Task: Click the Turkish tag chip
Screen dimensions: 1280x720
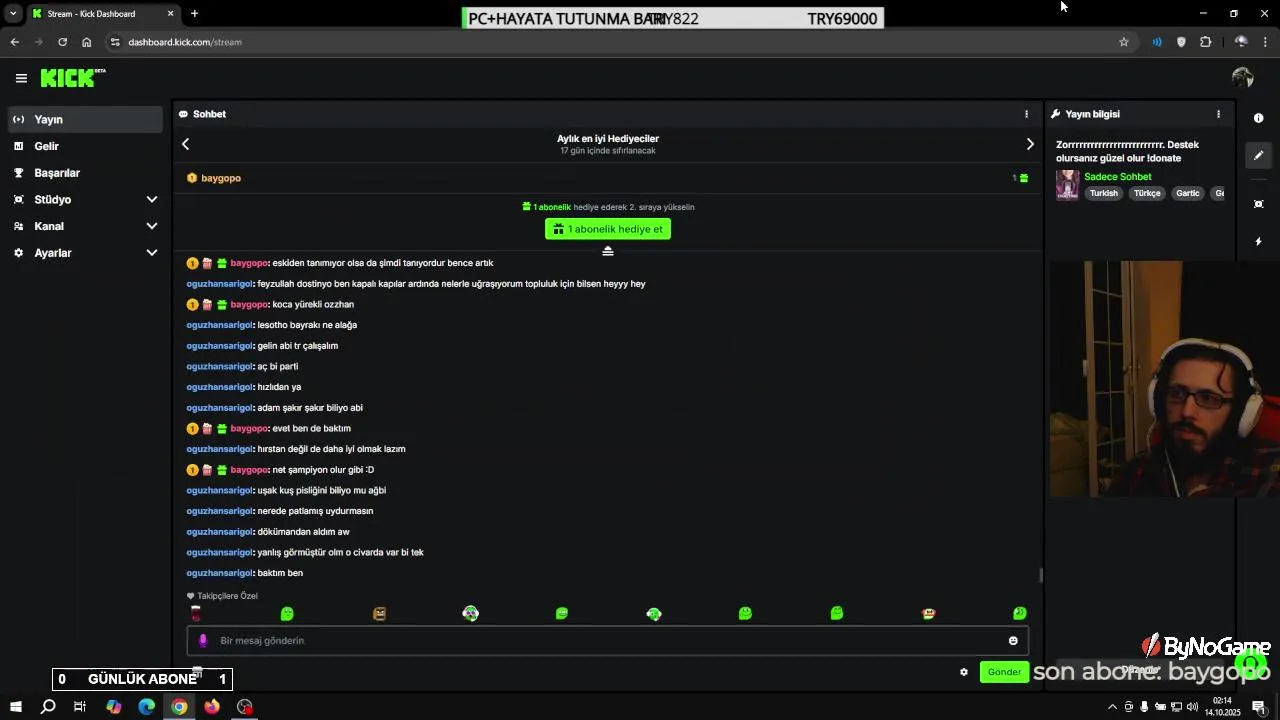Action: click(1103, 193)
